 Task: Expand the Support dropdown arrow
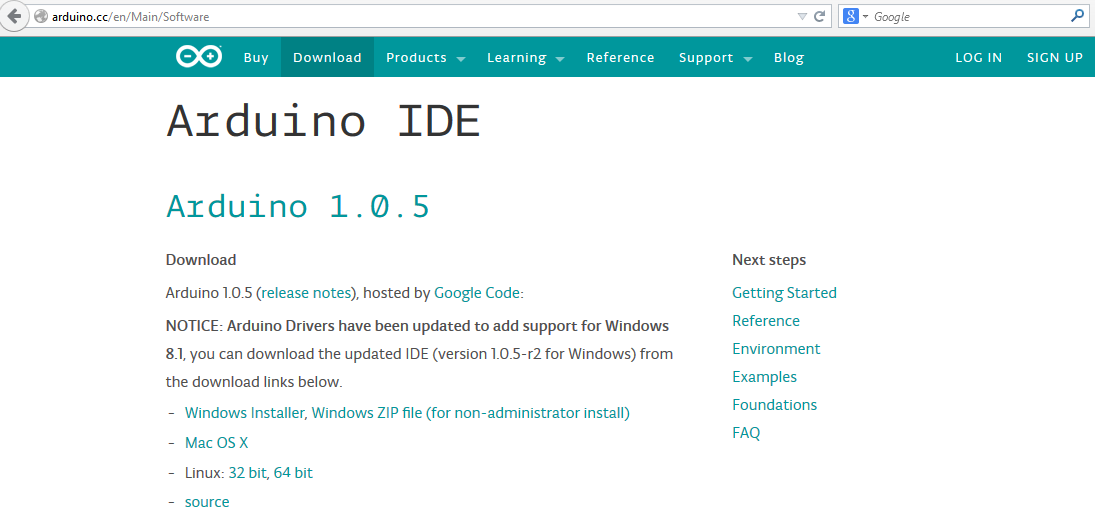click(x=748, y=59)
